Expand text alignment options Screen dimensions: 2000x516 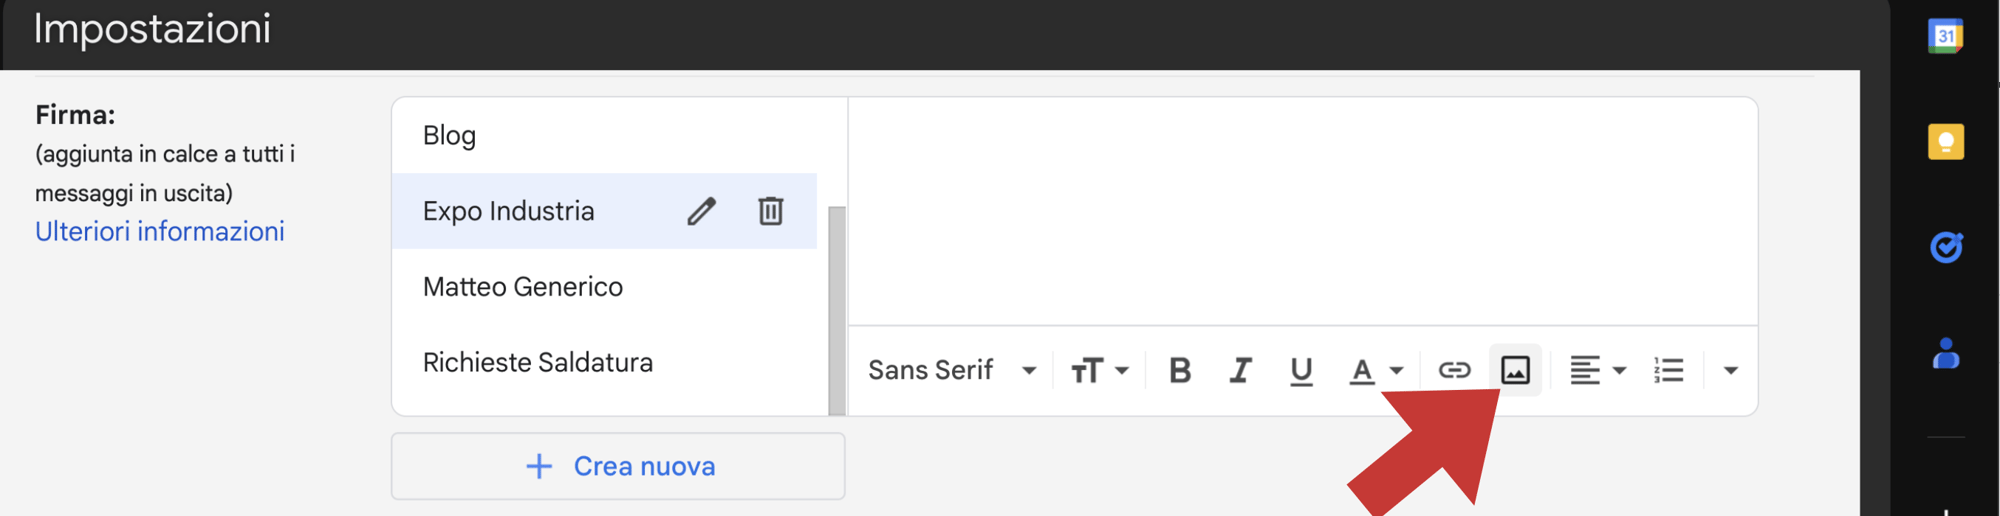[1597, 371]
